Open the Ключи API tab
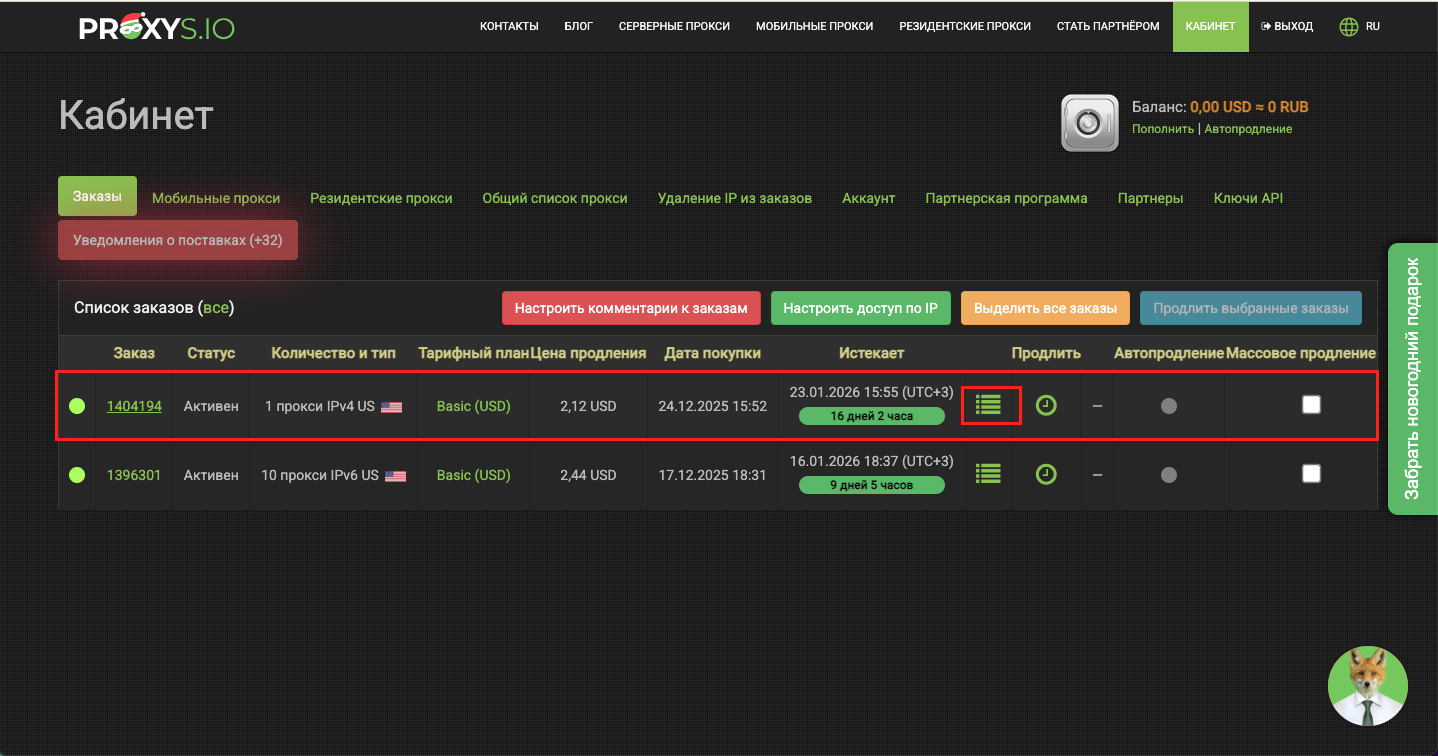 pyautogui.click(x=1248, y=198)
